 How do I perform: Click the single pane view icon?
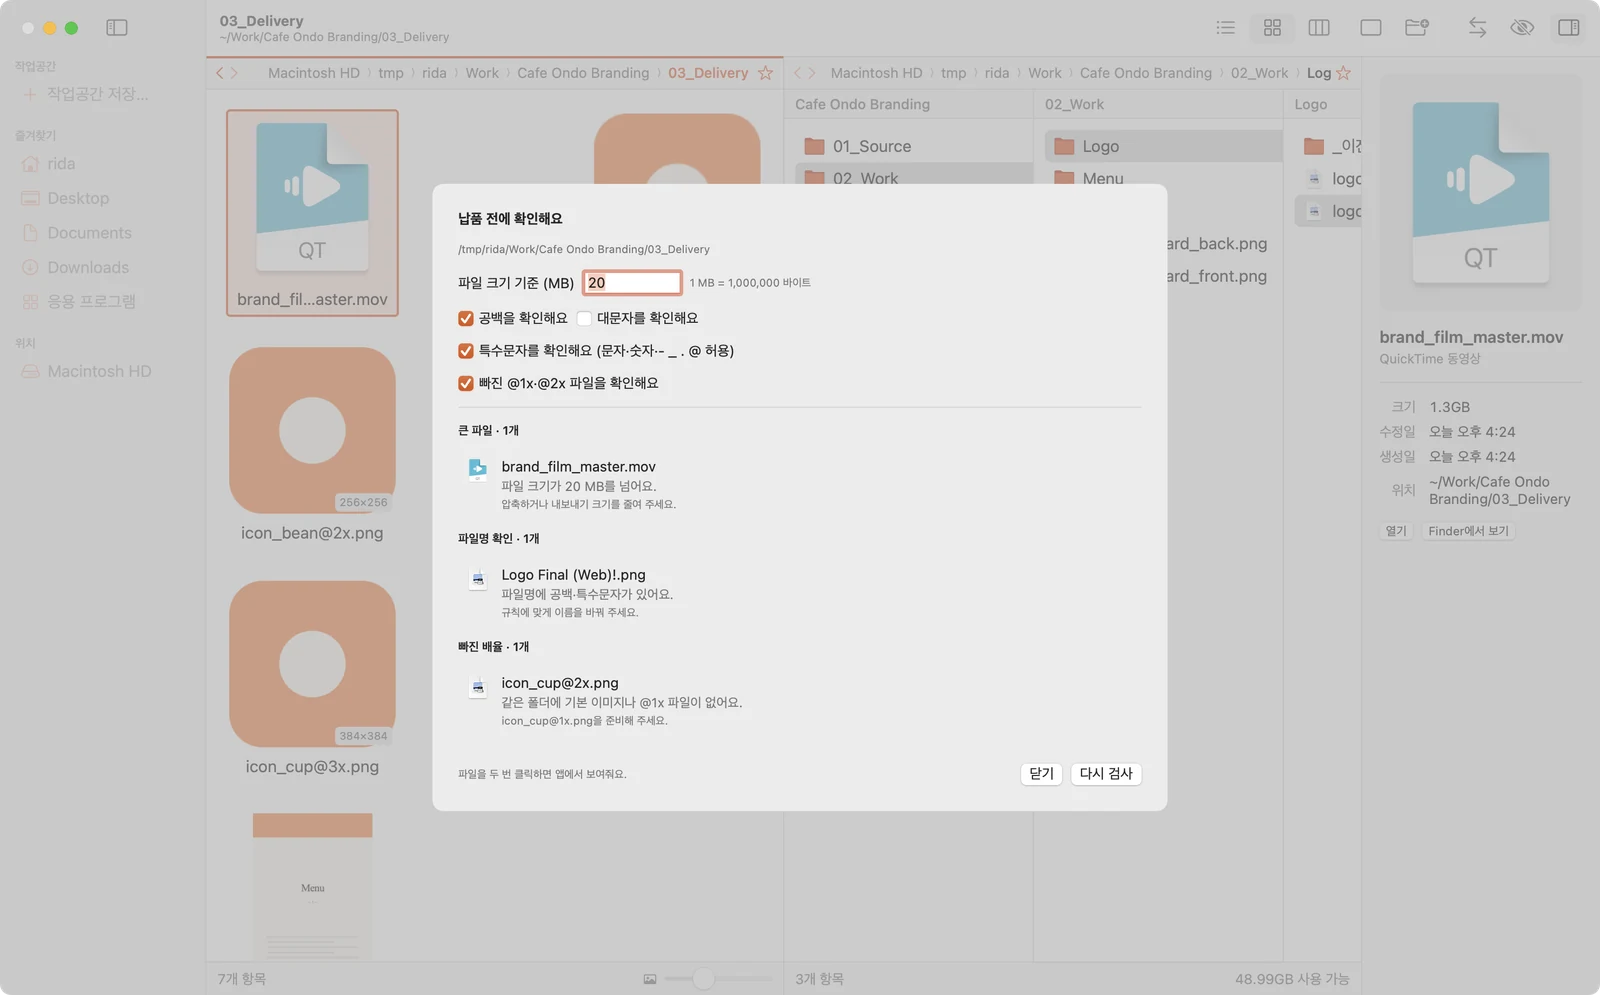click(x=1371, y=28)
